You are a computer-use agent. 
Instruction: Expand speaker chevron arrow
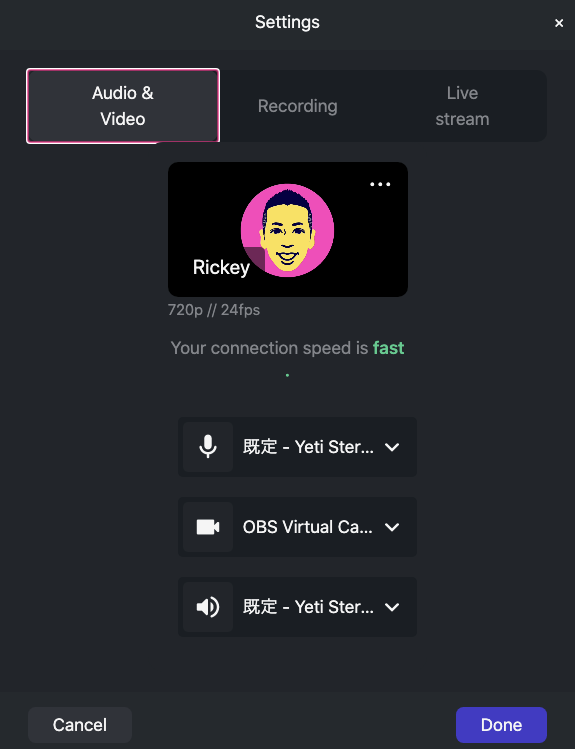point(392,607)
